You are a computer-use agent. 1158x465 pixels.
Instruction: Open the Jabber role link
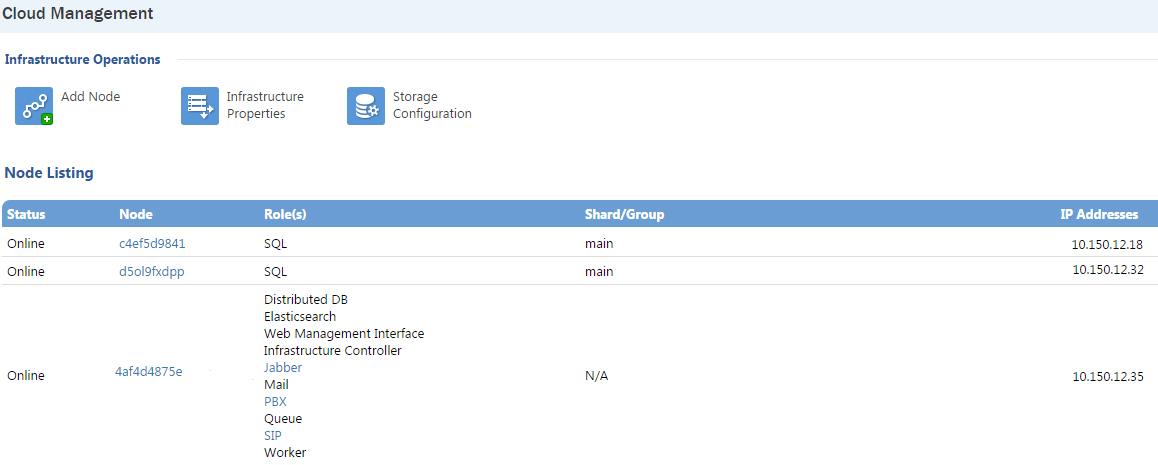coord(283,368)
